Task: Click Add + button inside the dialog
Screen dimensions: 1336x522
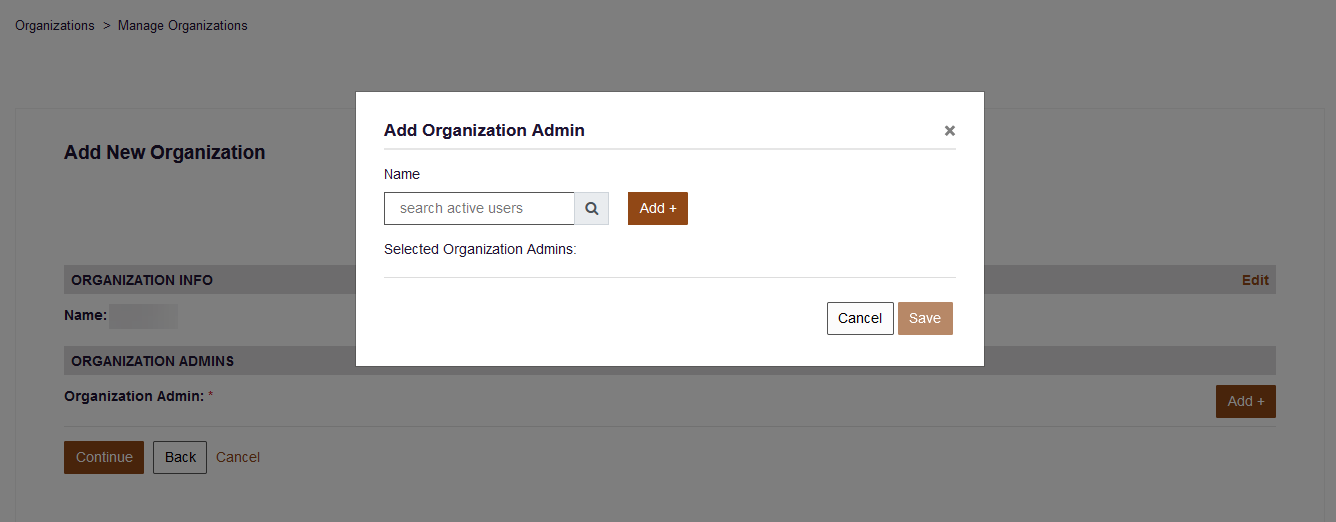Action: tap(658, 209)
